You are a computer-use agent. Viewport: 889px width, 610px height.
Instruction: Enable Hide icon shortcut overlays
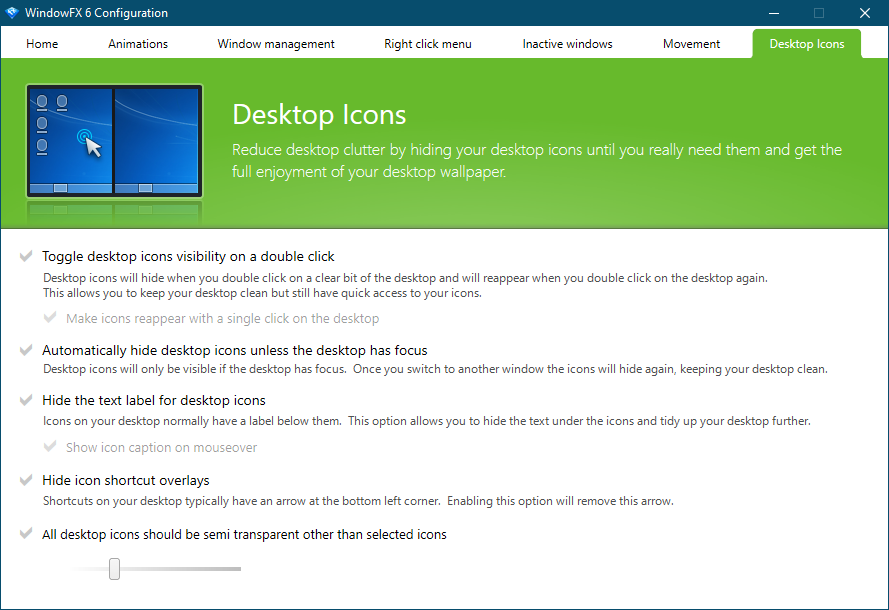point(26,480)
